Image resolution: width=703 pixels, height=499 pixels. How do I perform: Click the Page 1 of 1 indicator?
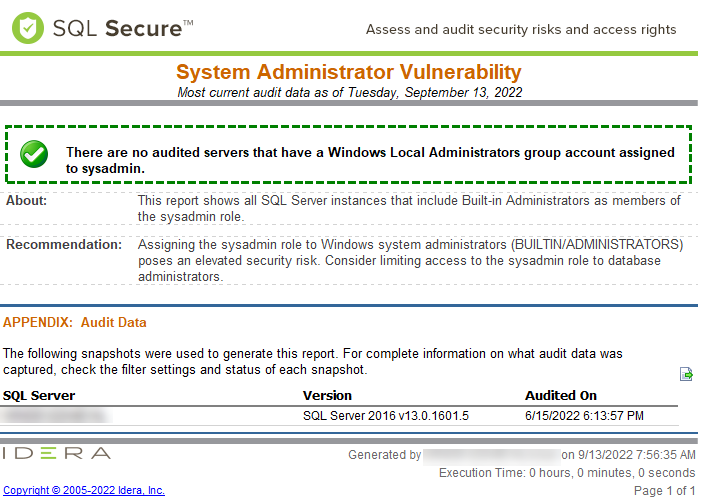665,490
